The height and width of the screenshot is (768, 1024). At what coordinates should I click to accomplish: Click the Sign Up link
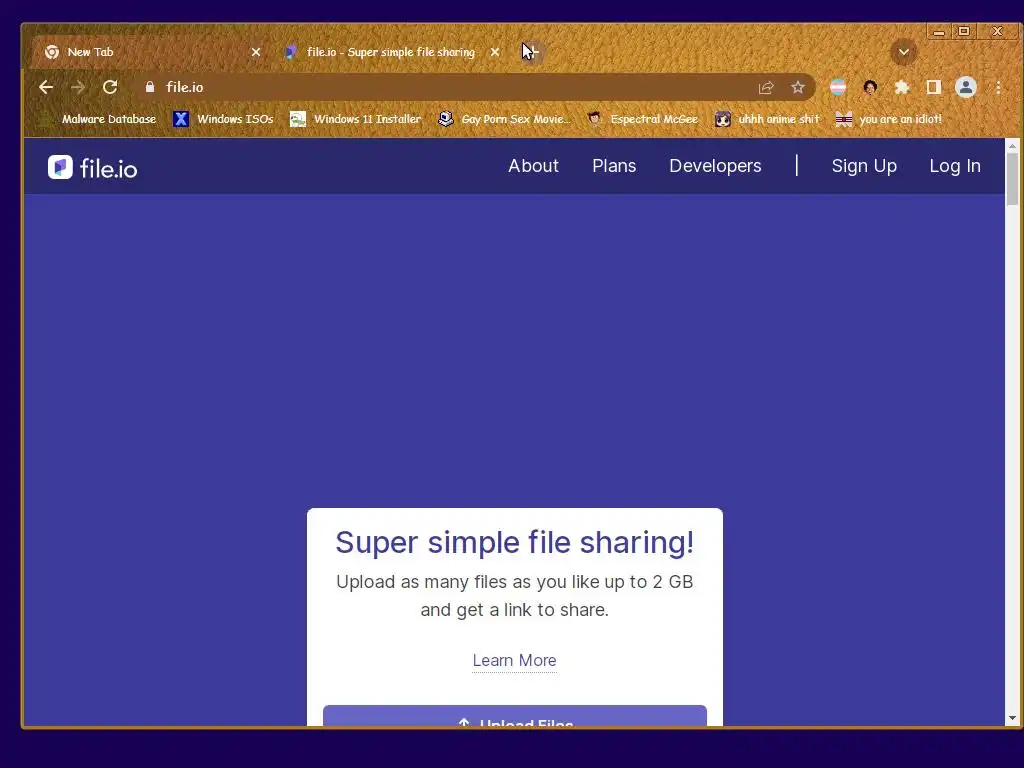click(x=864, y=166)
